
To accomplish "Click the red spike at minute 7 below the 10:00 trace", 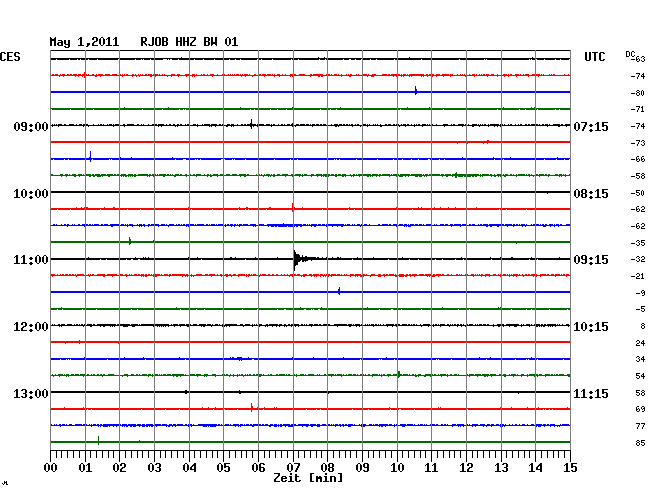I will [293, 208].
